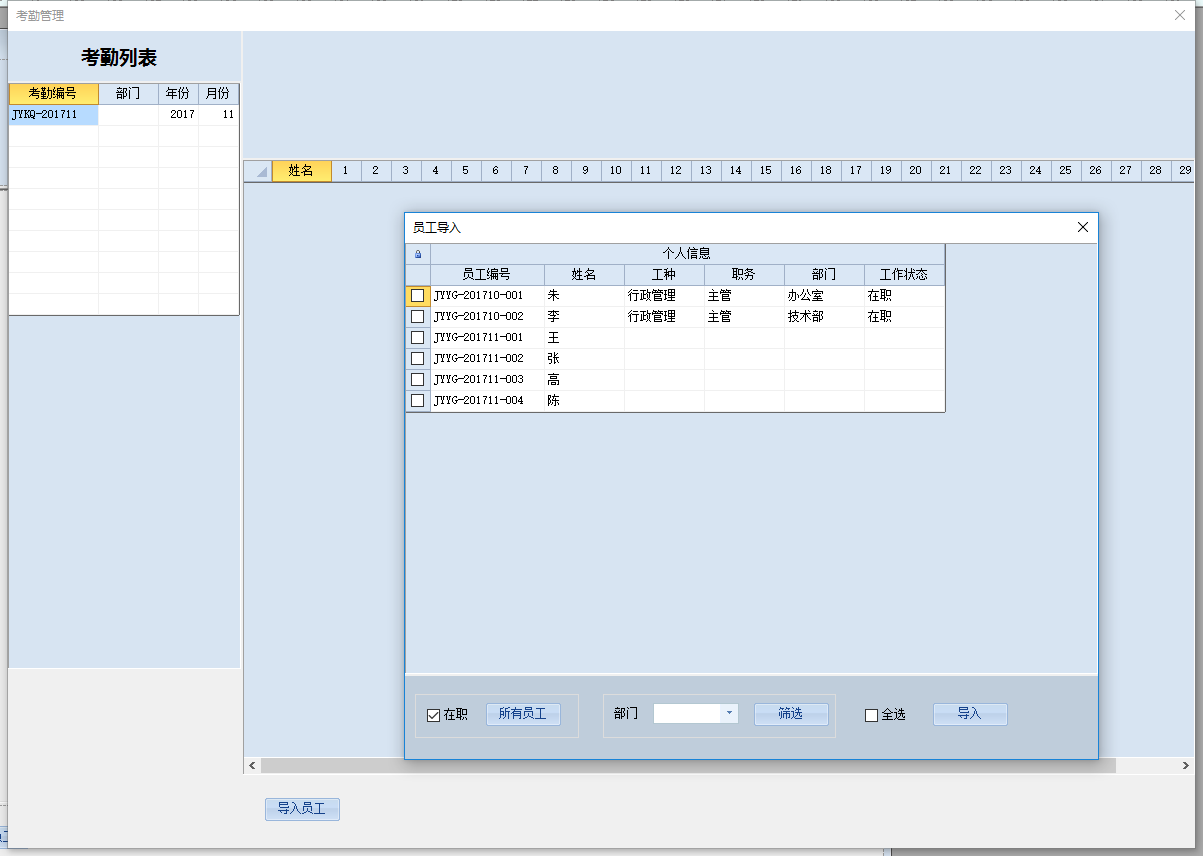Click 主管 cell in 李's row

pos(744,317)
